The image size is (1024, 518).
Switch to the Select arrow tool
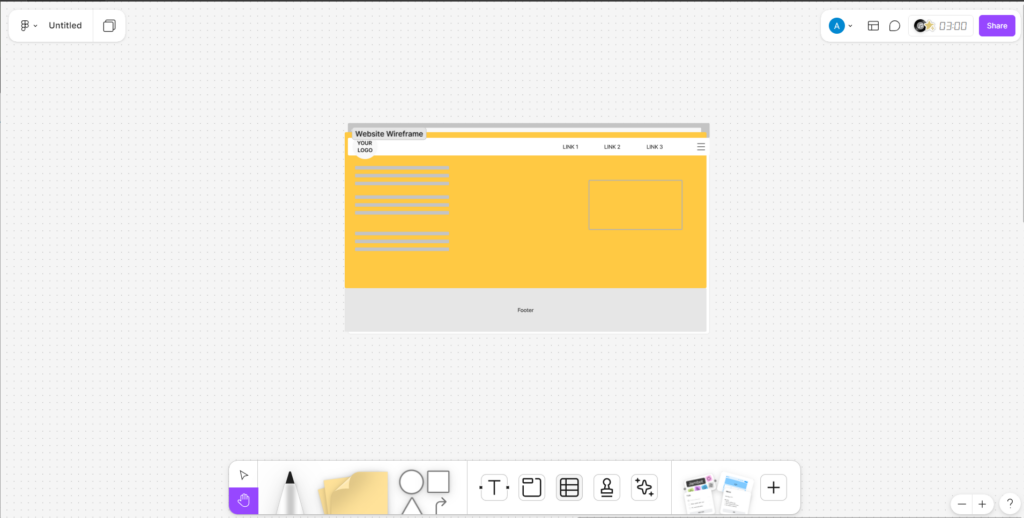click(243, 474)
